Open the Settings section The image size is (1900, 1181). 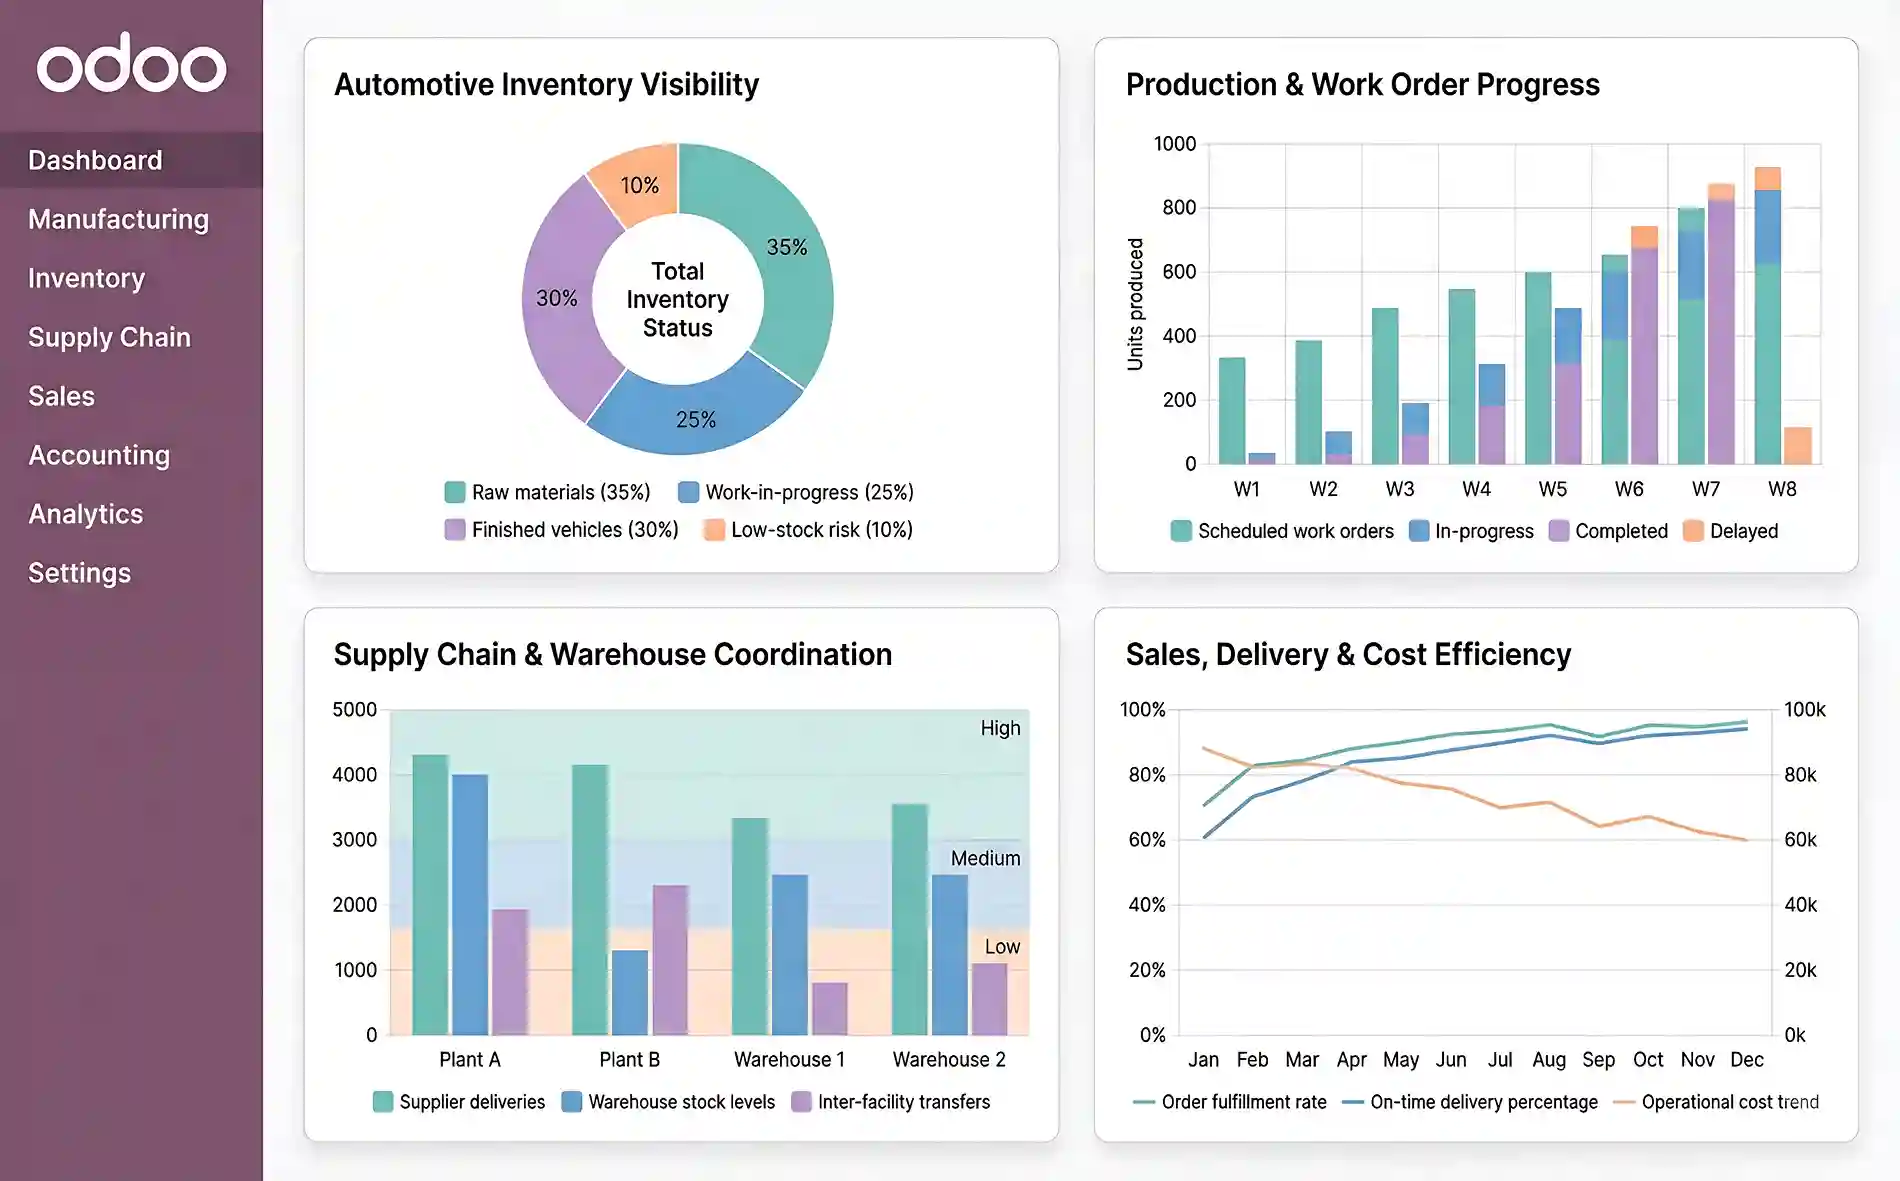[x=79, y=572]
